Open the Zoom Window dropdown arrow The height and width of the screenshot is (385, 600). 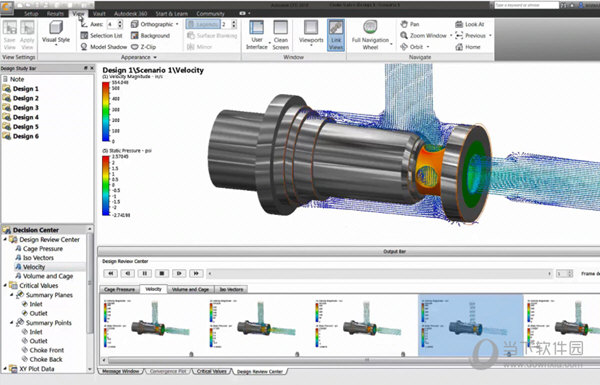coord(451,35)
